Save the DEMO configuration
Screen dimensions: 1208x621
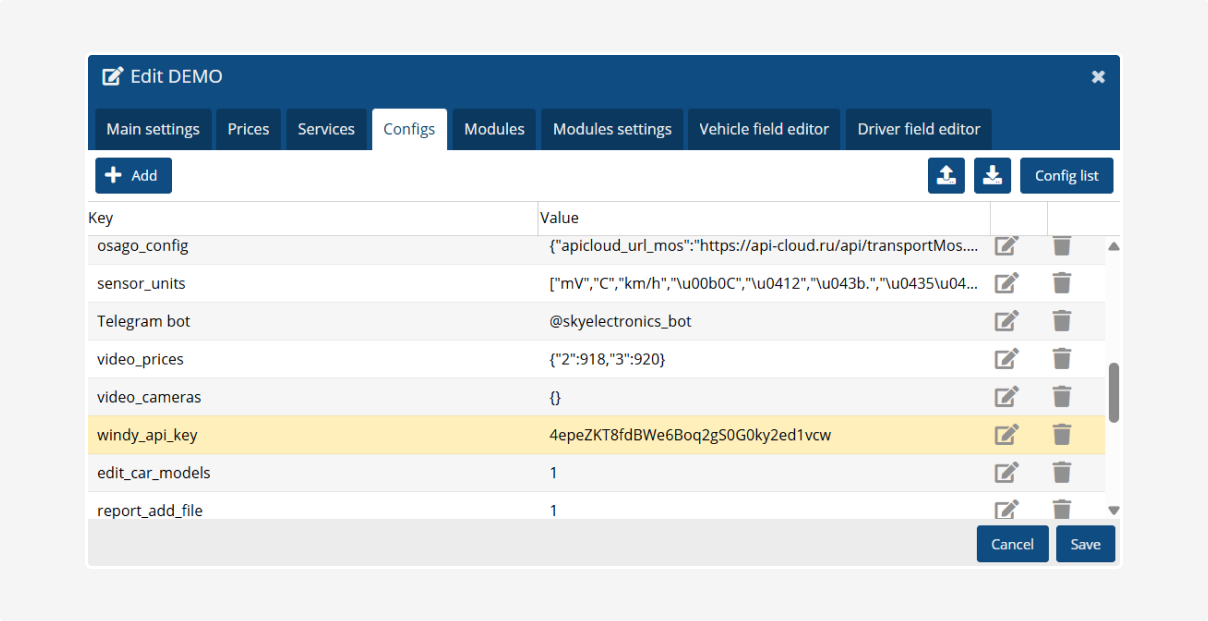click(1085, 544)
